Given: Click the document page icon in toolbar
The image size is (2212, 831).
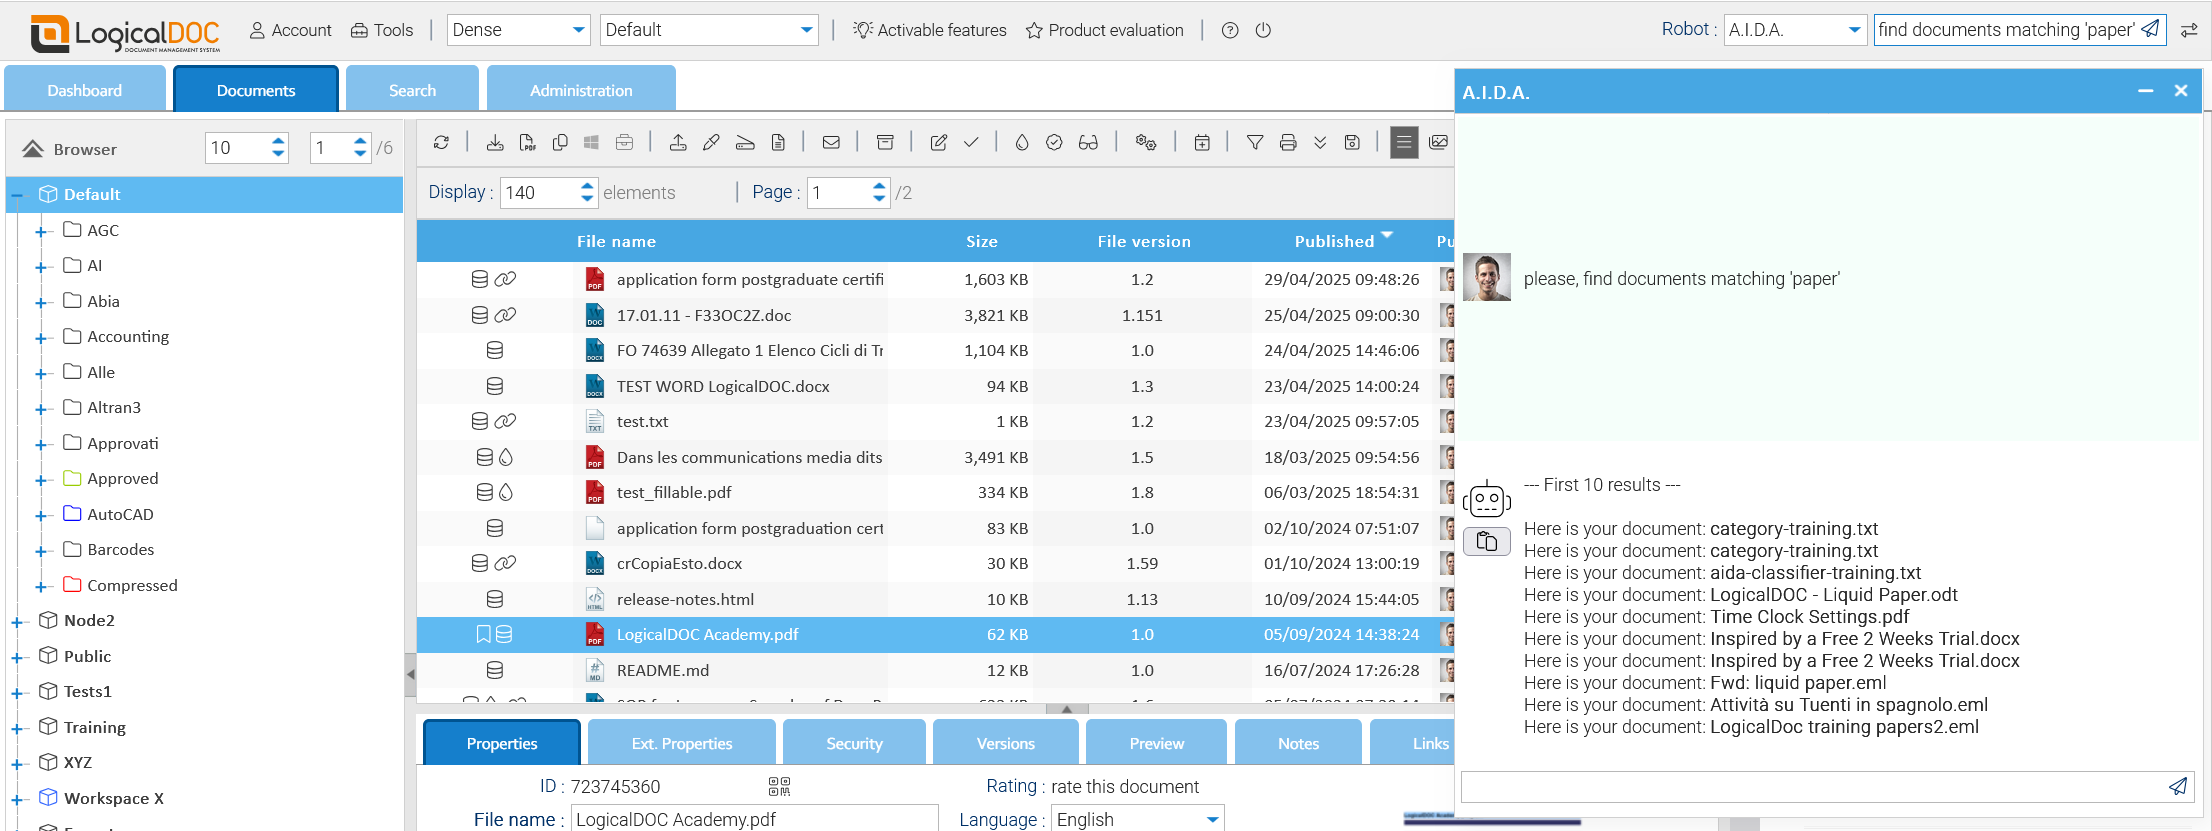Looking at the screenshot, I should tap(778, 143).
